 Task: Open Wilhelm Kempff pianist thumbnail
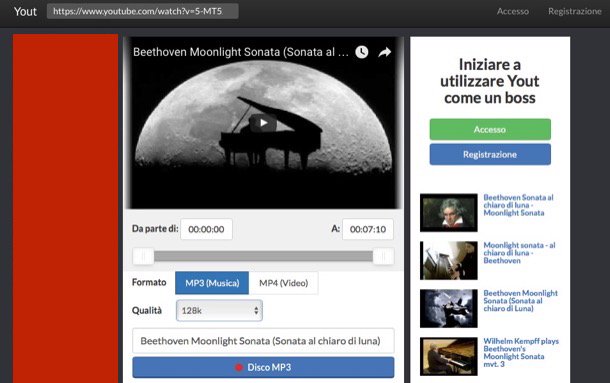[x=449, y=356]
